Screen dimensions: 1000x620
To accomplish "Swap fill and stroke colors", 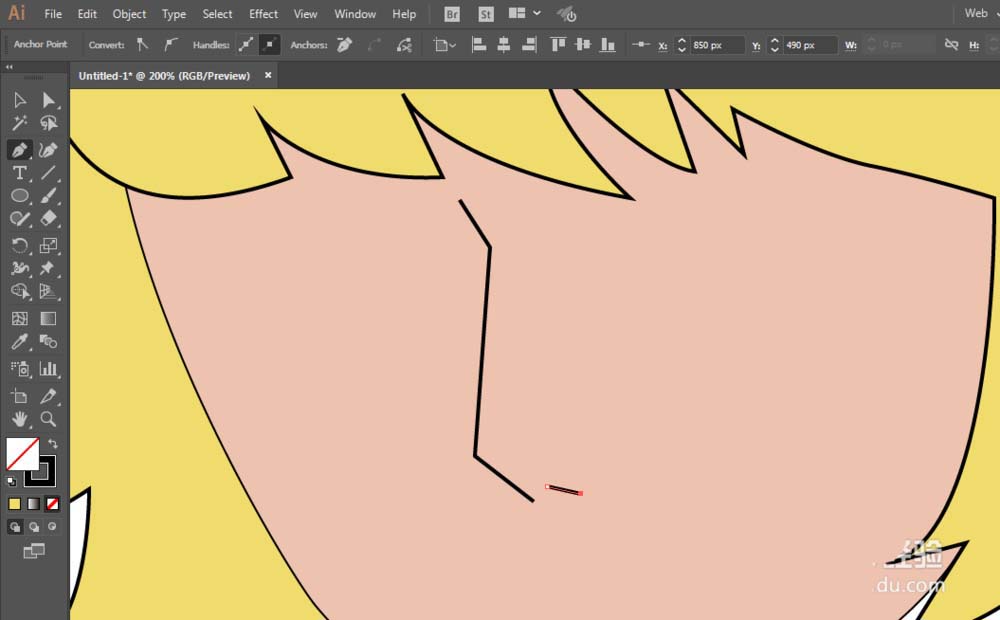I will (53, 443).
